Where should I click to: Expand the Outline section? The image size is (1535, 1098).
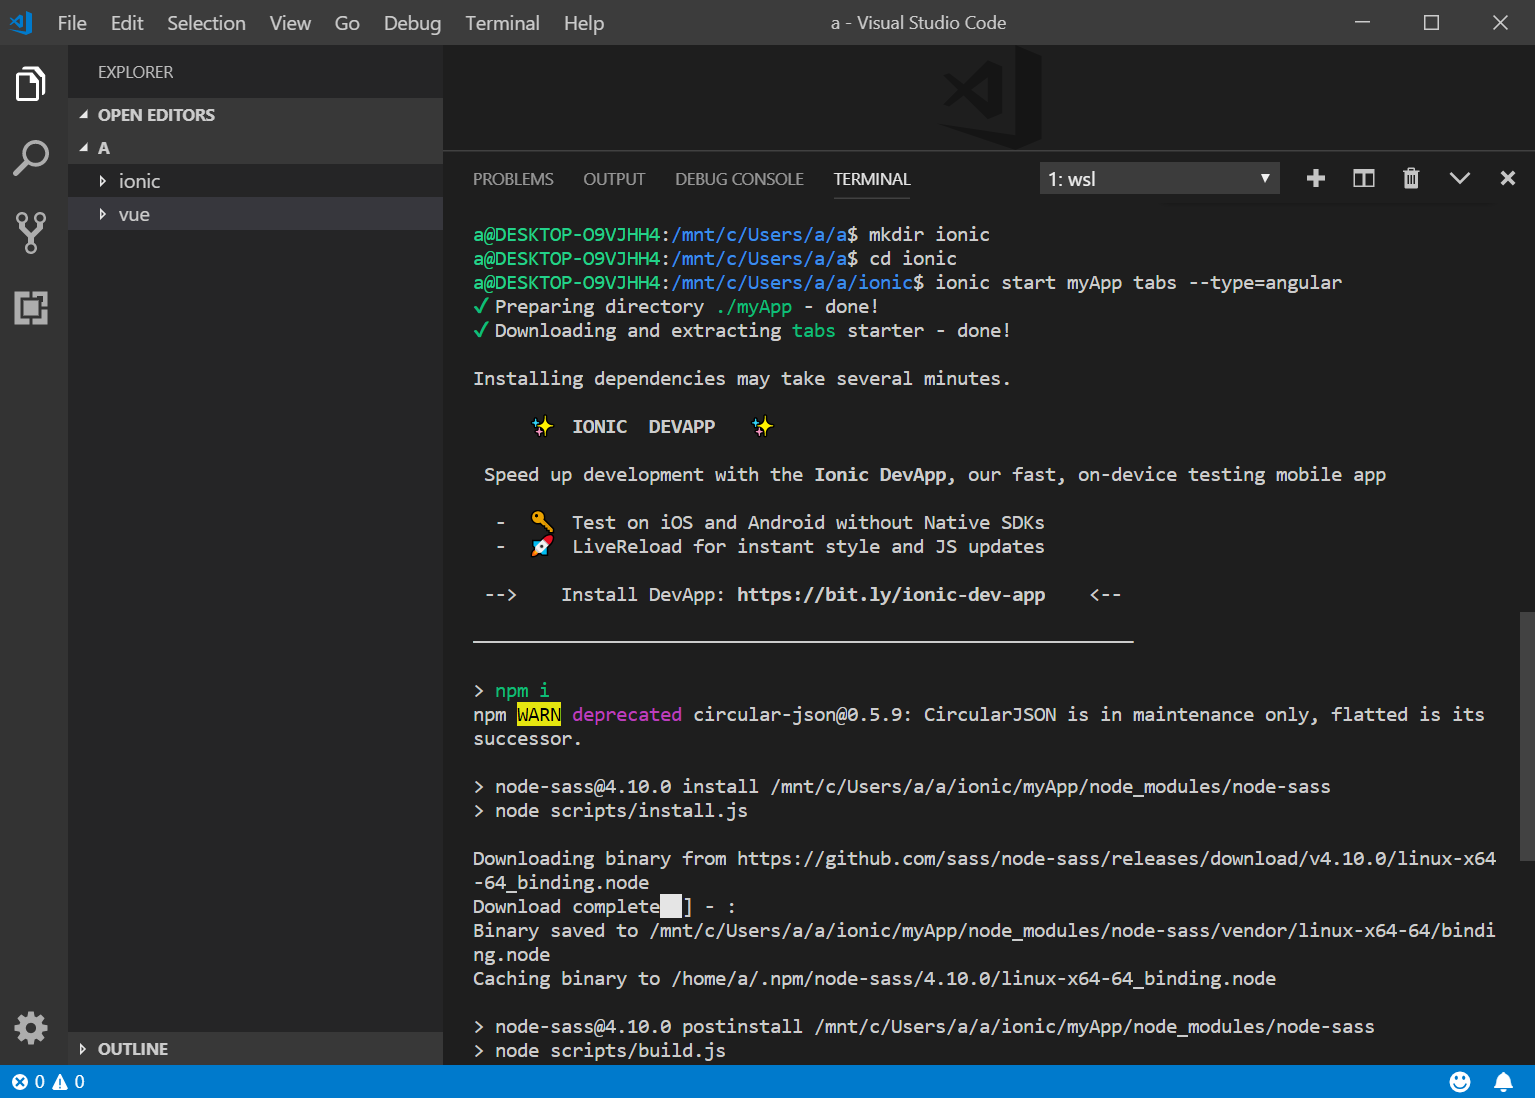point(132,1049)
